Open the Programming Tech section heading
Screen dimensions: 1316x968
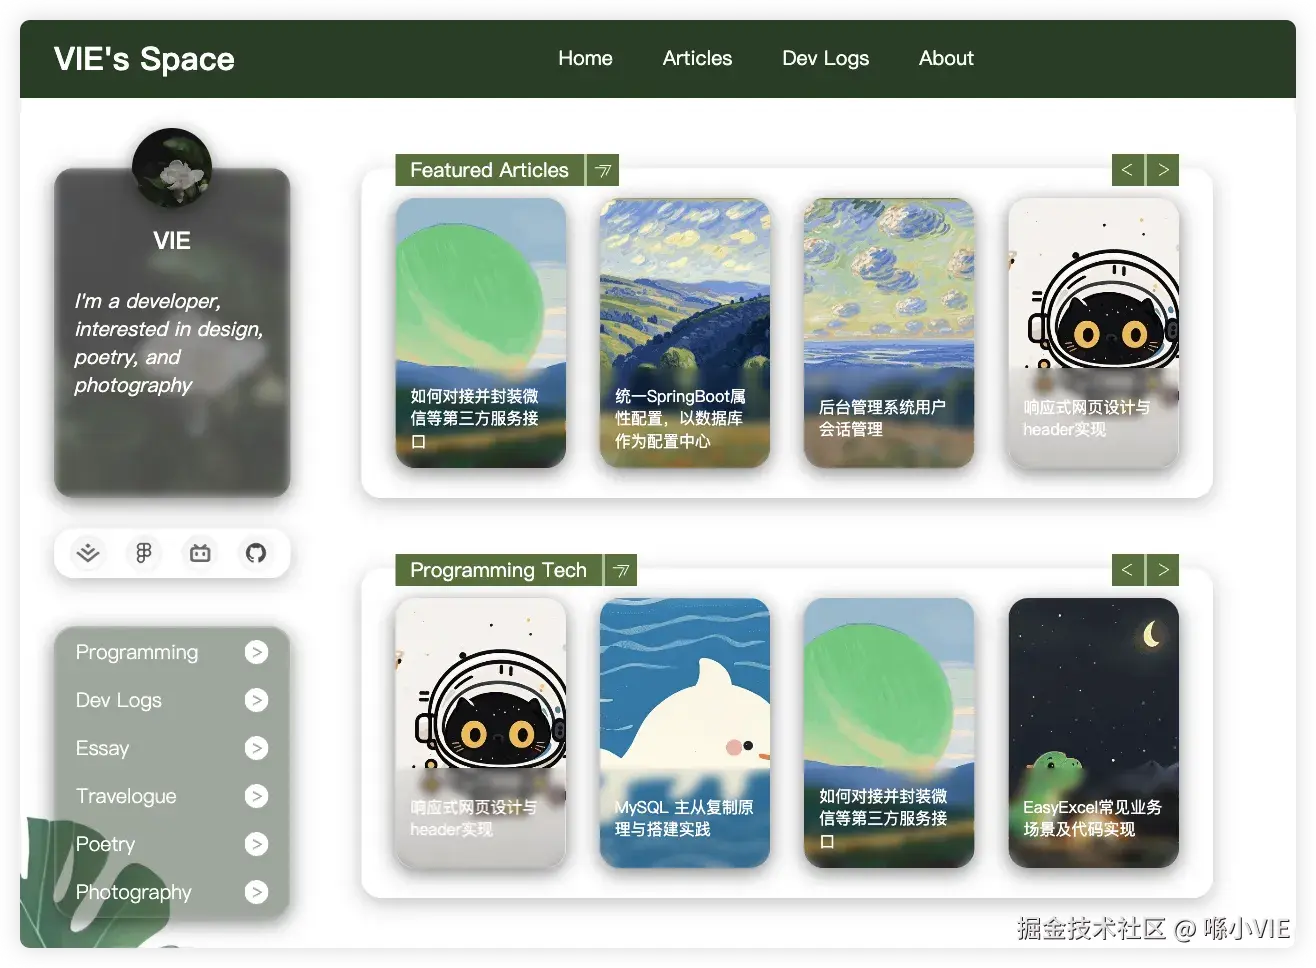click(x=498, y=570)
